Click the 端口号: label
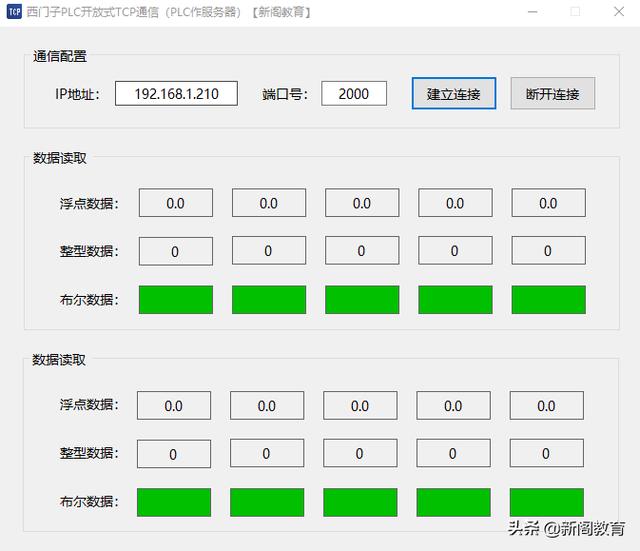 284,94
